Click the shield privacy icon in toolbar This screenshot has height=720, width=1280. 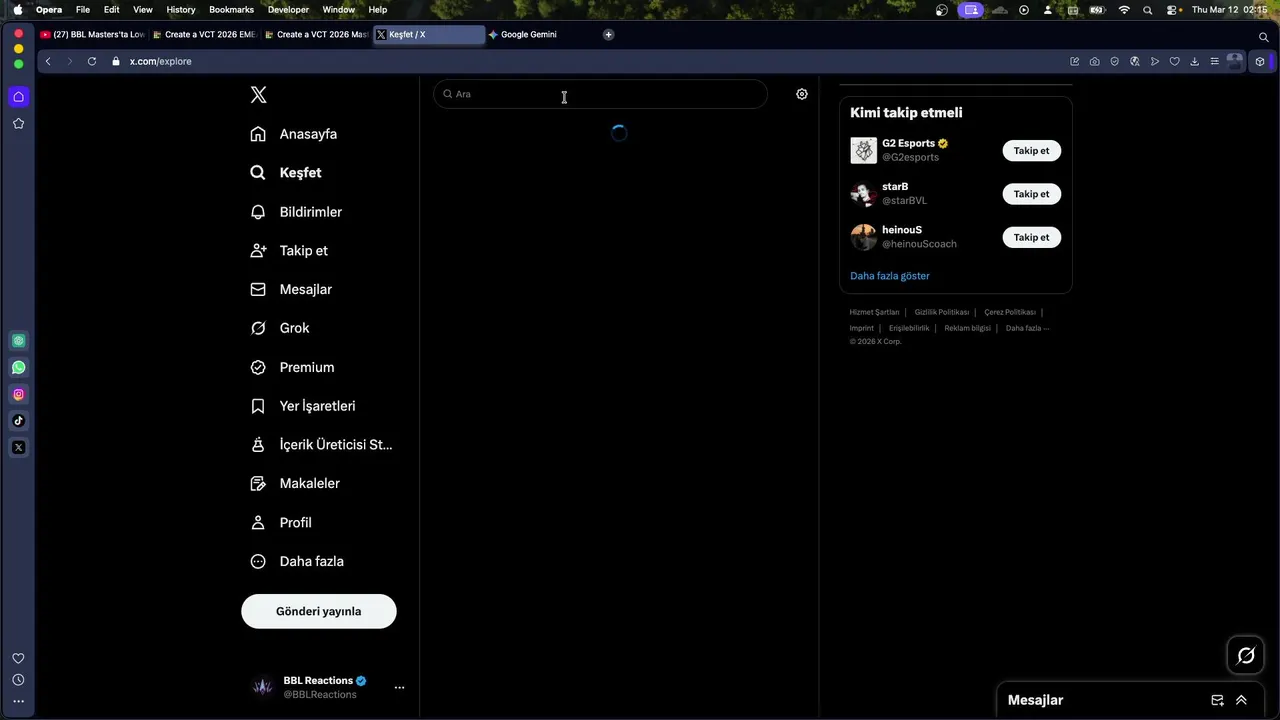click(x=1115, y=61)
